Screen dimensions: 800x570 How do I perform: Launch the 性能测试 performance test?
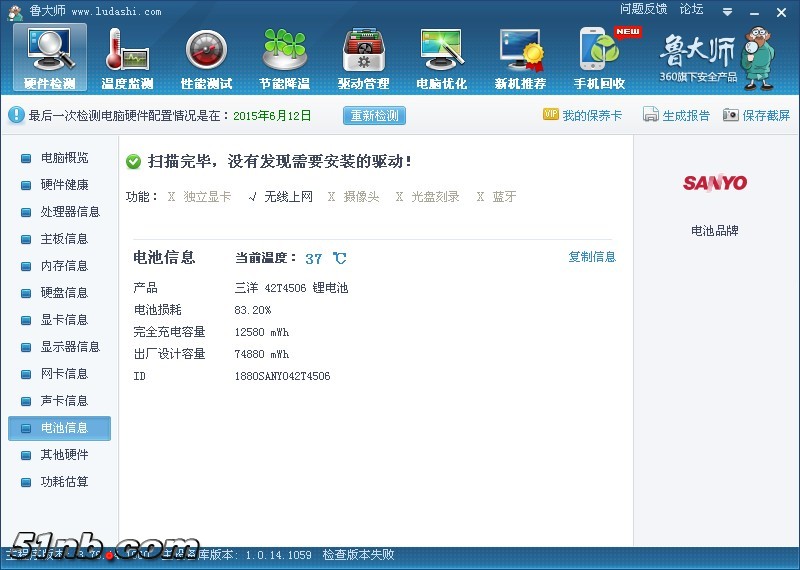pos(206,58)
